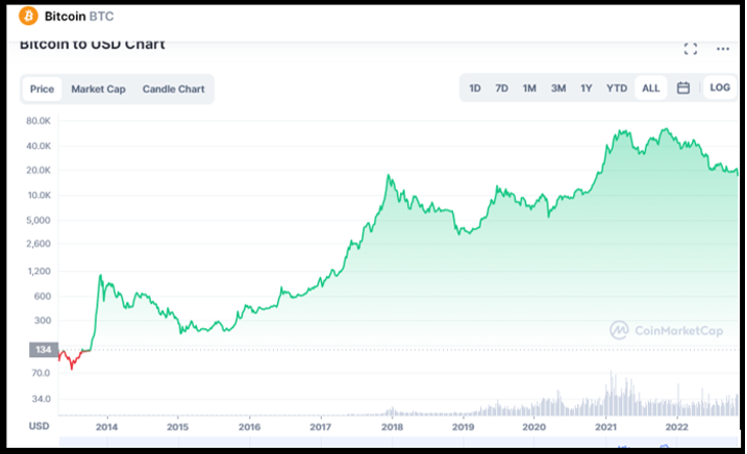Click the 2017 x-axis label
The width and height of the screenshot is (747, 454).
click(x=320, y=427)
